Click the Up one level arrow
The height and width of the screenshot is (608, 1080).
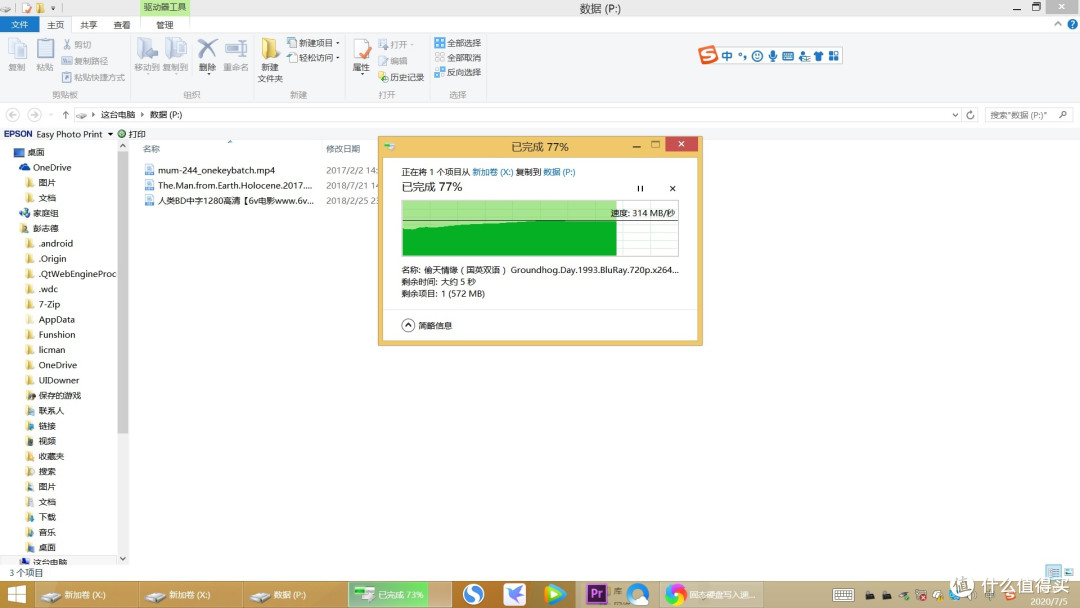(65, 115)
